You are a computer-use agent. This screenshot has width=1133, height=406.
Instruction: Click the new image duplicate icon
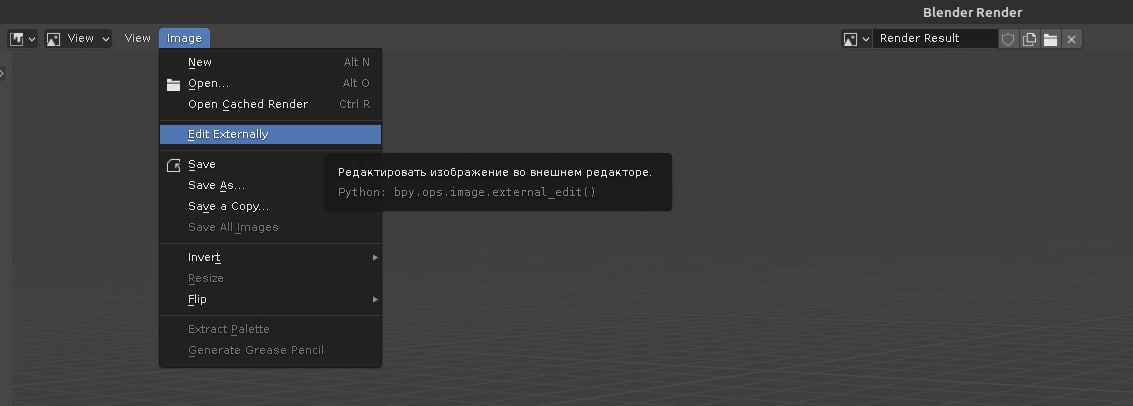point(1029,39)
